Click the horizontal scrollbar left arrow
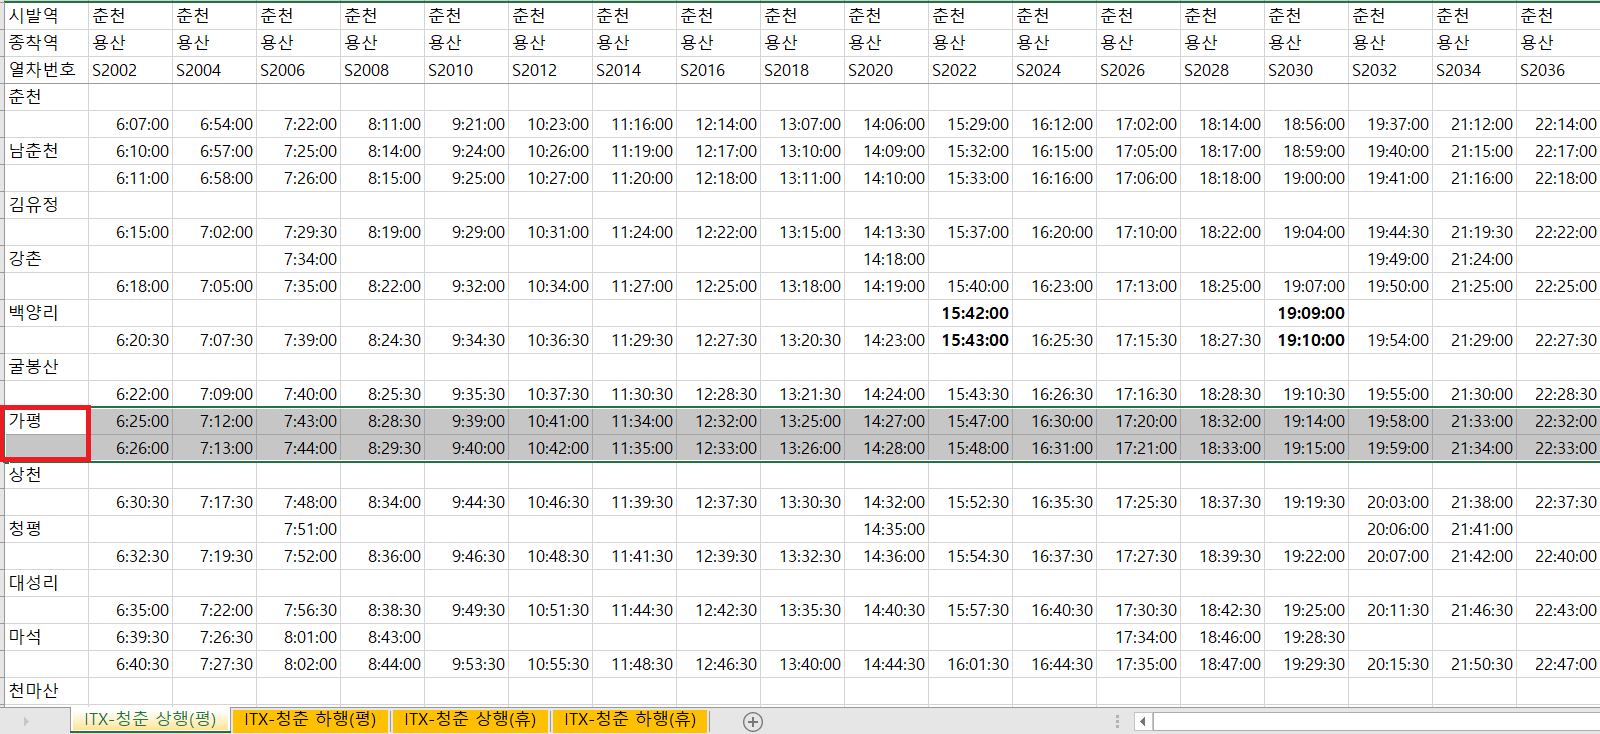The width and height of the screenshot is (1600, 734). point(1143,721)
